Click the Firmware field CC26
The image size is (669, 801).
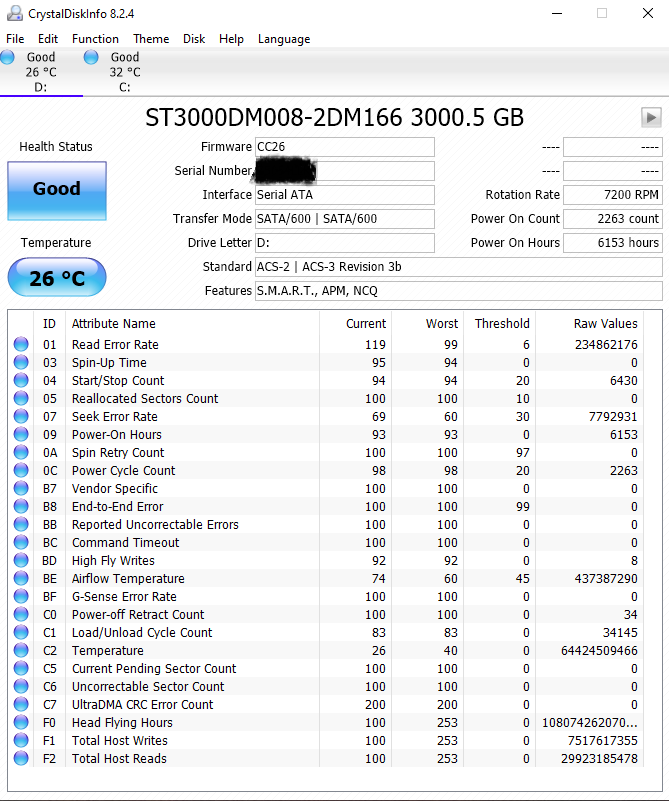point(345,147)
